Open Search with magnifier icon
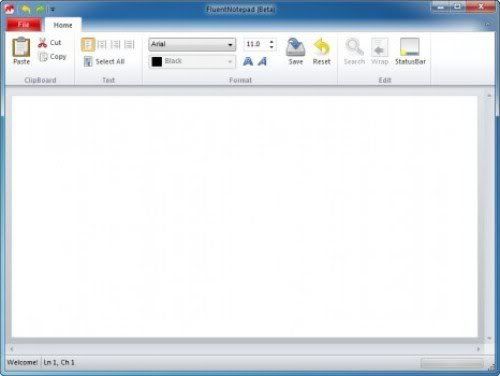Screen dimensions: 500x376 coord(354,51)
